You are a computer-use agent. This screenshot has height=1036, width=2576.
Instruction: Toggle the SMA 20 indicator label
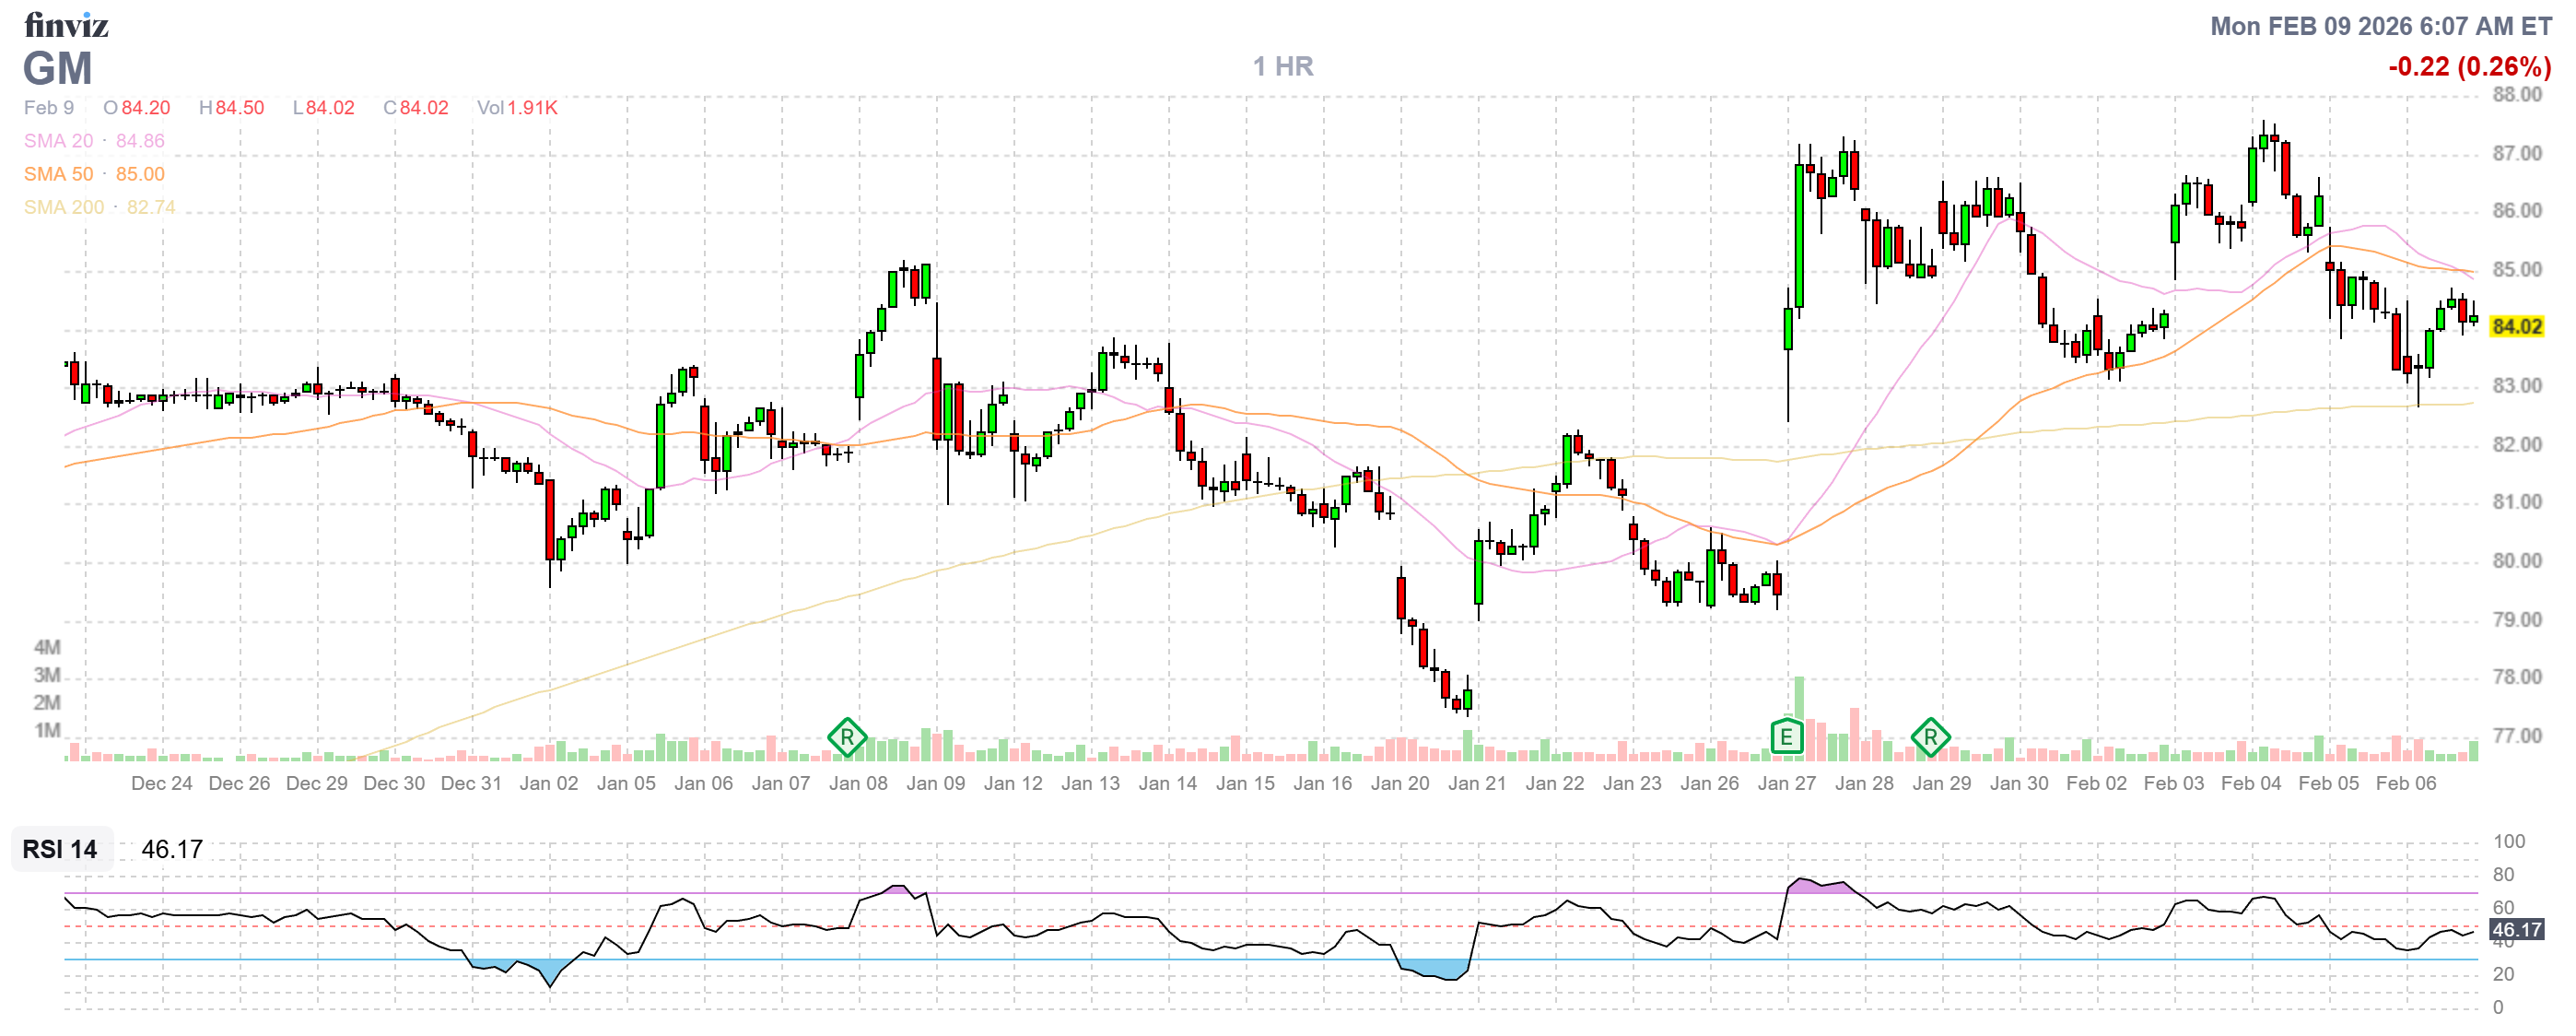(x=58, y=141)
